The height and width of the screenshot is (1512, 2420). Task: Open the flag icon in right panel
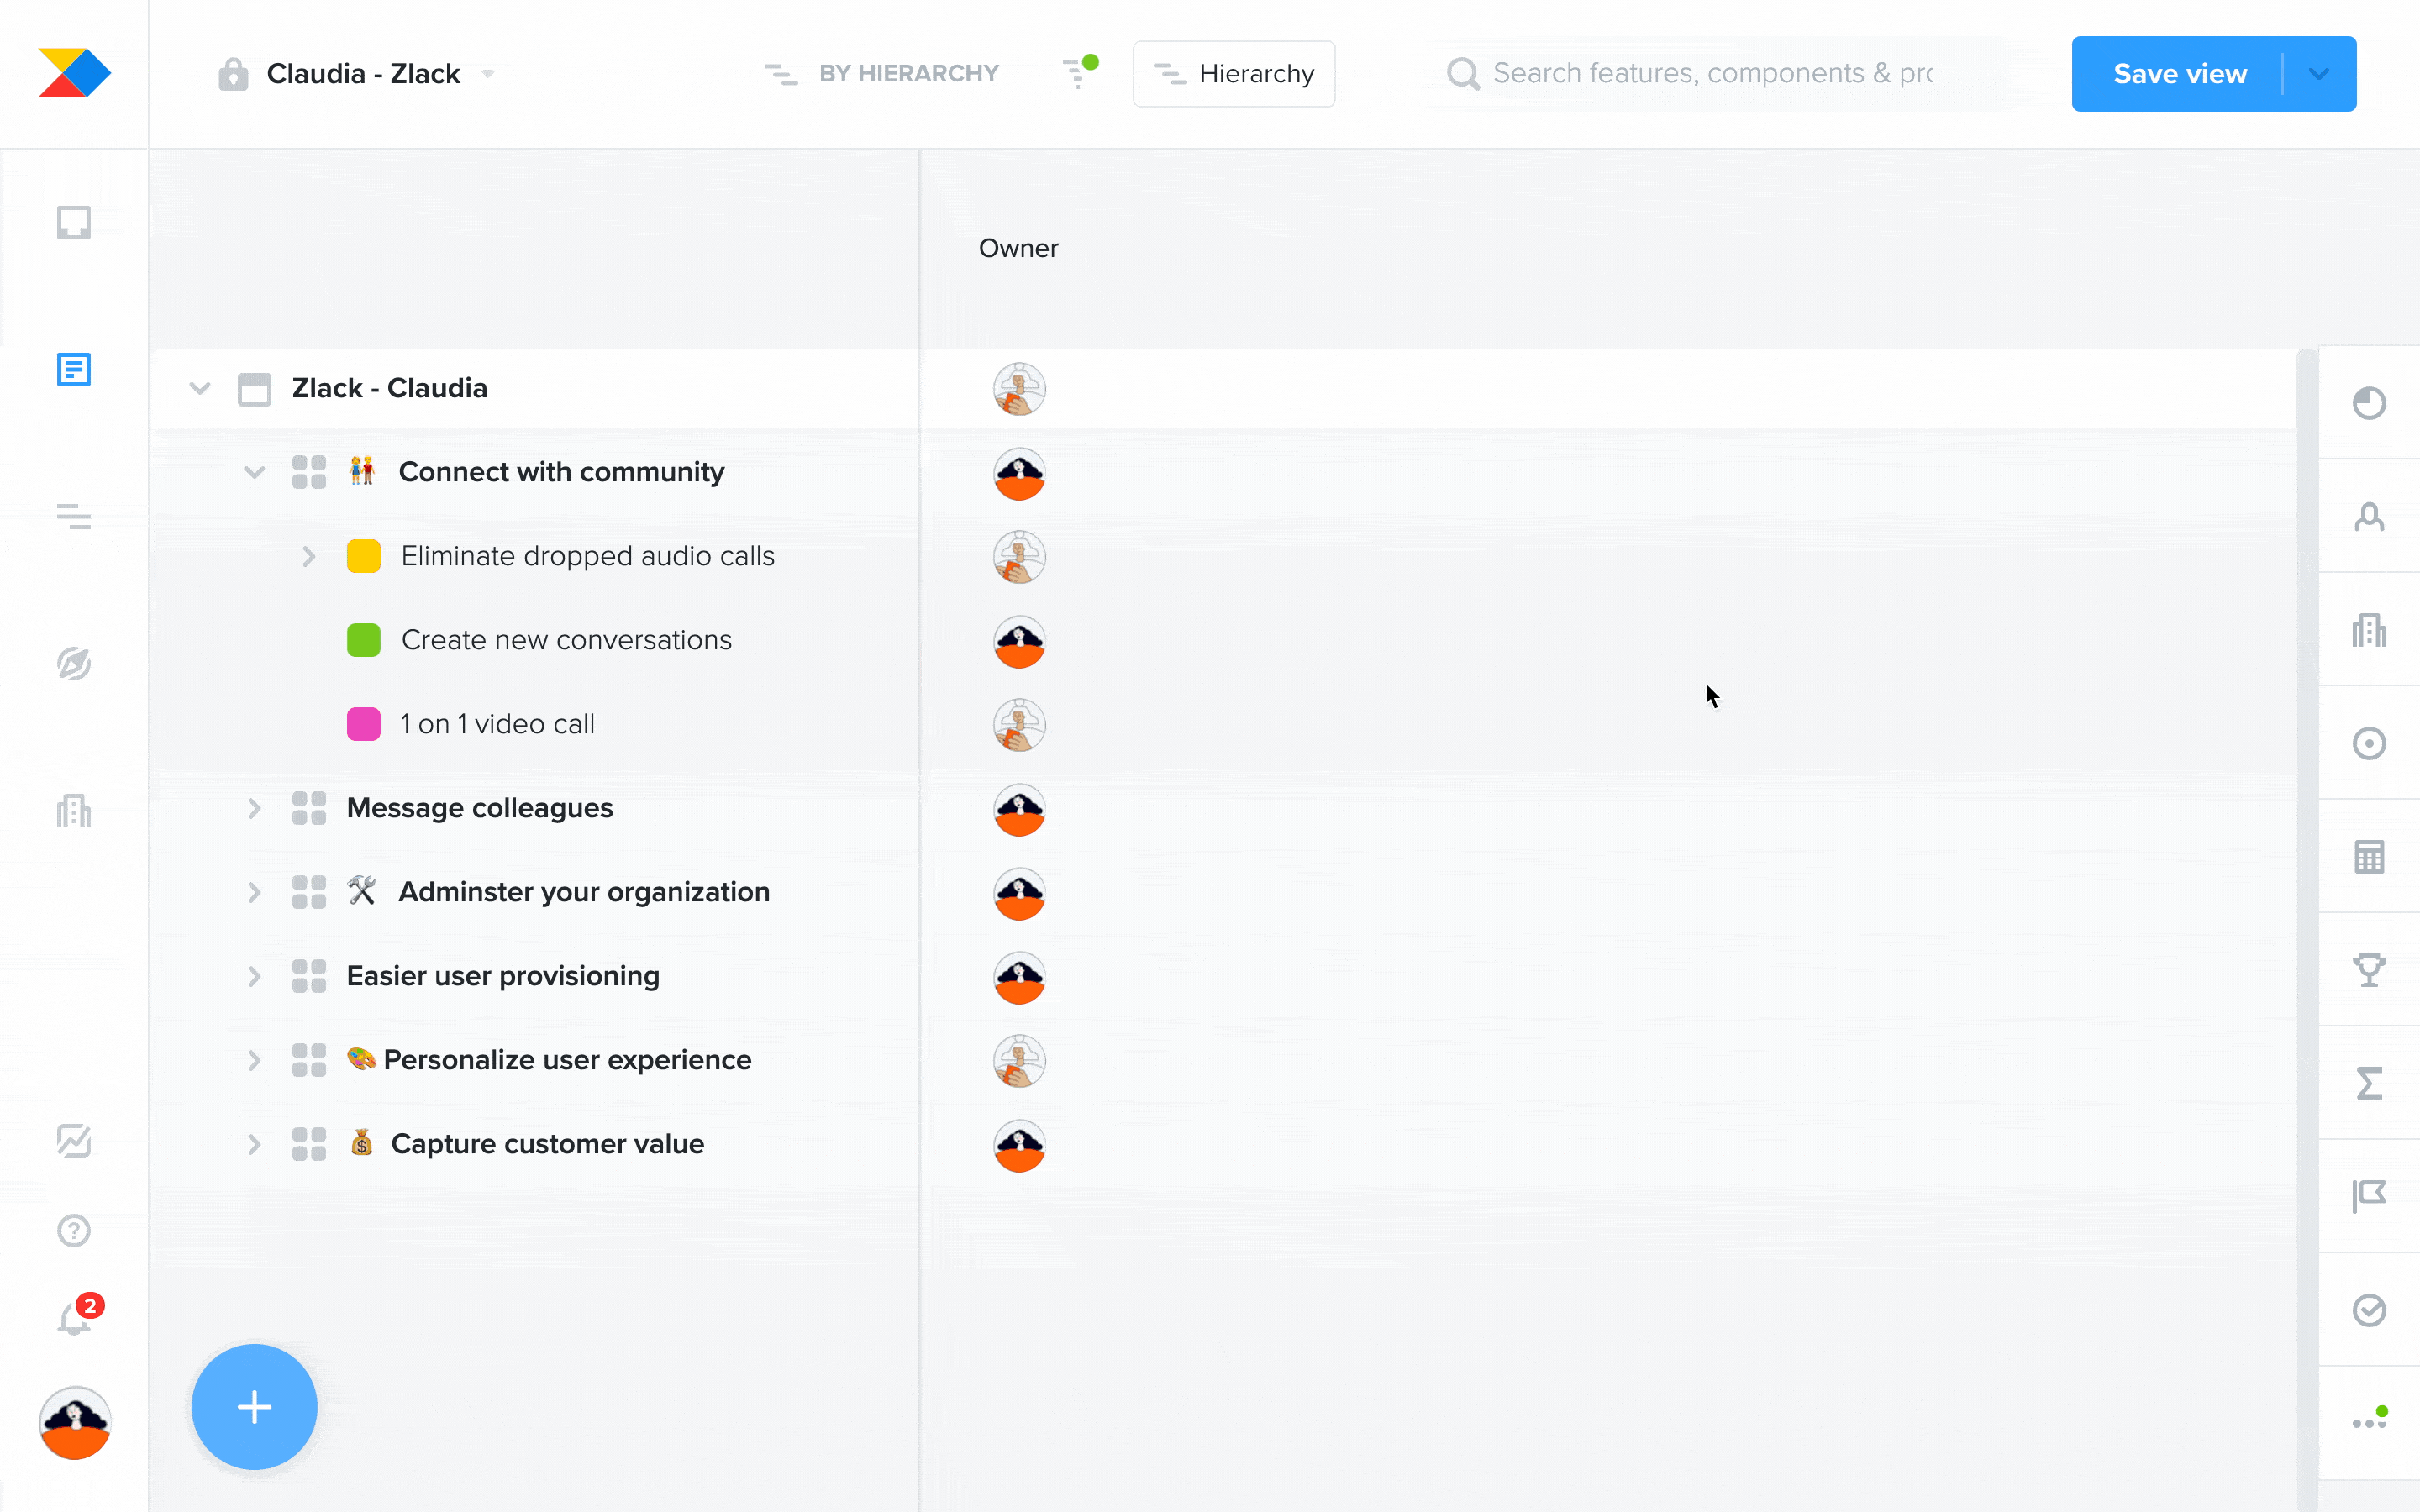pos(2369,1196)
